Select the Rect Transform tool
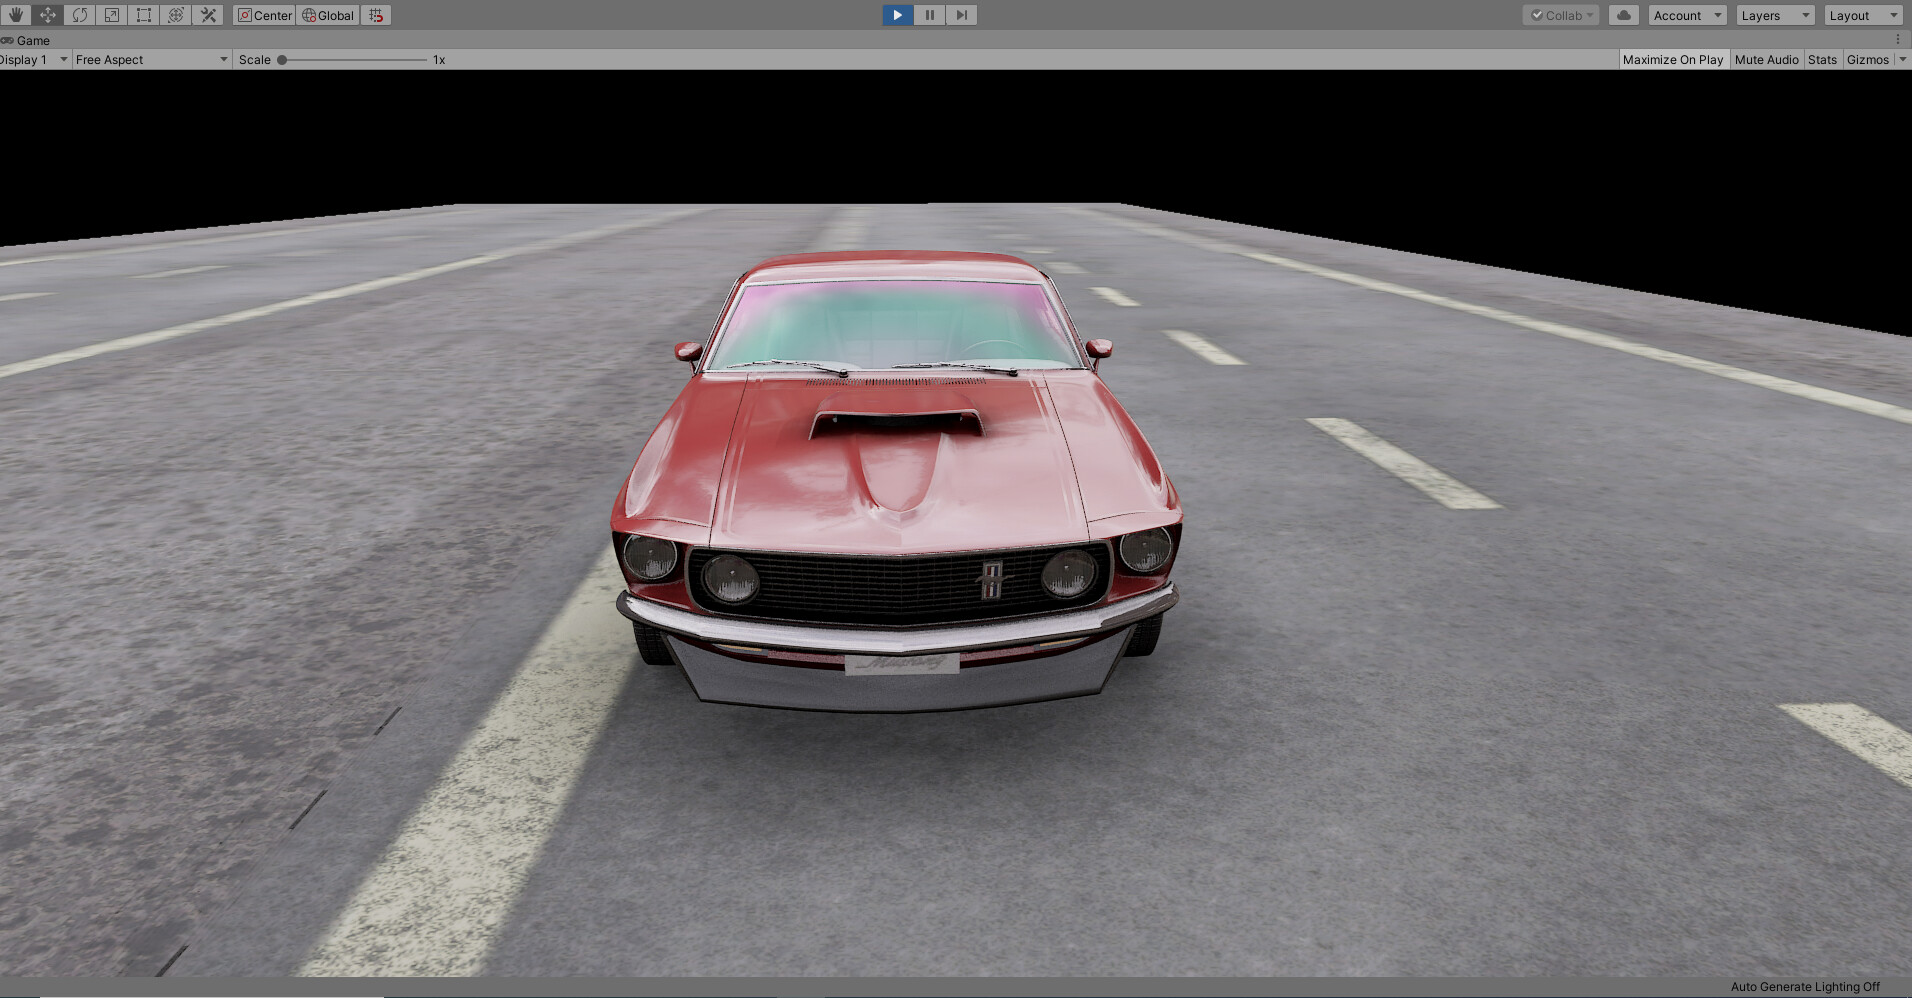The height and width of the screenshot is (998, 1912). (143, 15)
